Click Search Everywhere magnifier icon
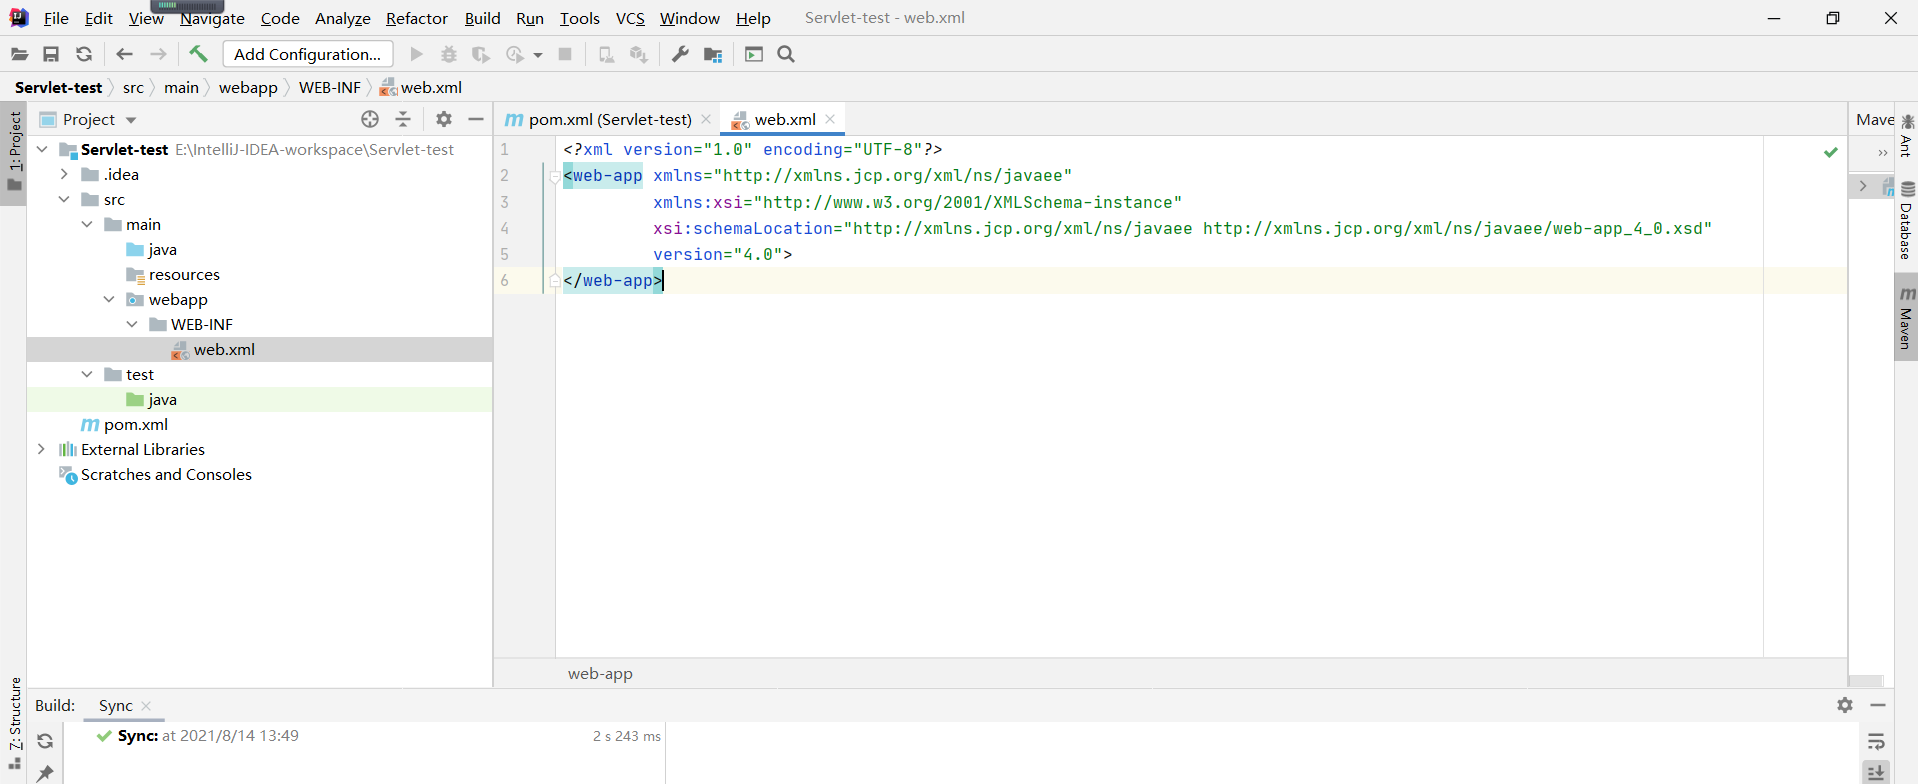 pyautogui.click(x=786, y=55)
